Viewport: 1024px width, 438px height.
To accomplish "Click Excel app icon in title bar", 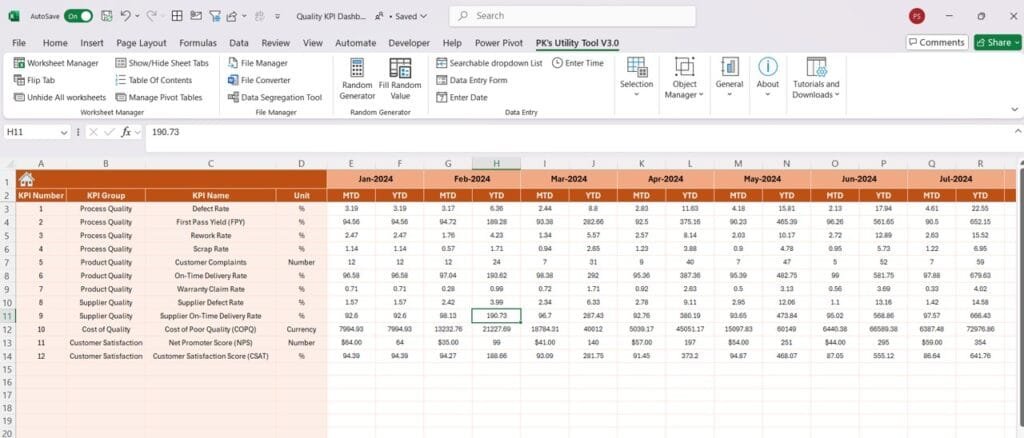I will coord(14,16).
